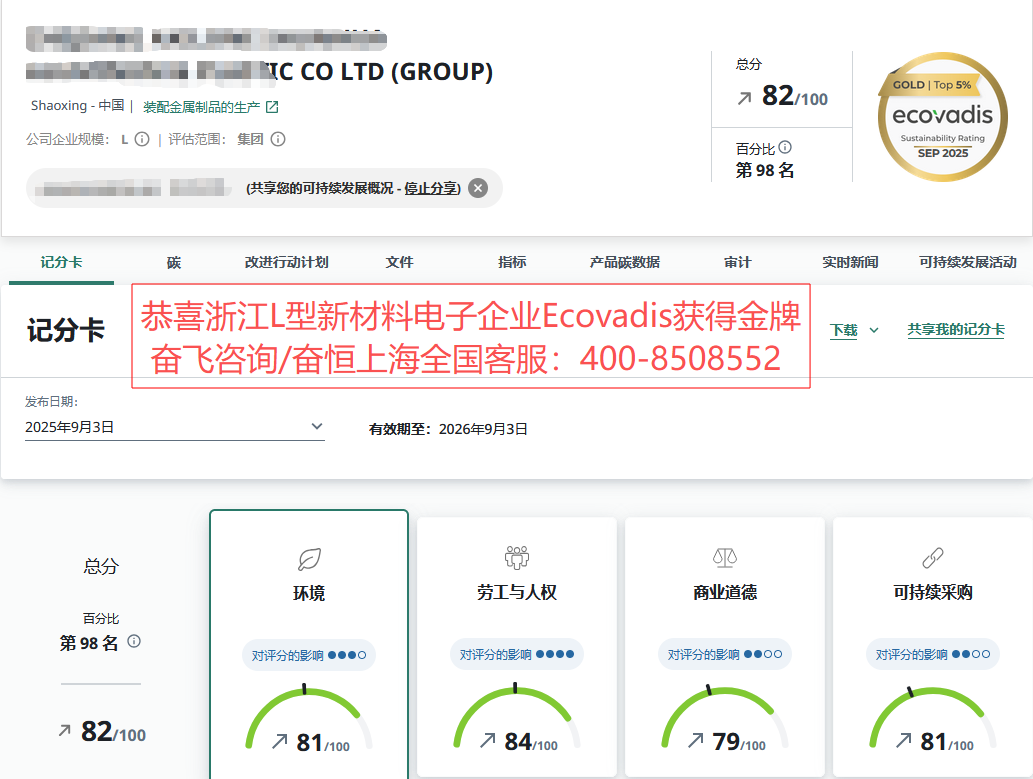This screenshot has width=1033, height=779.
Task: Click the 对评分的影响 chip on the 可持续采购 card
Action: point(933,654)
